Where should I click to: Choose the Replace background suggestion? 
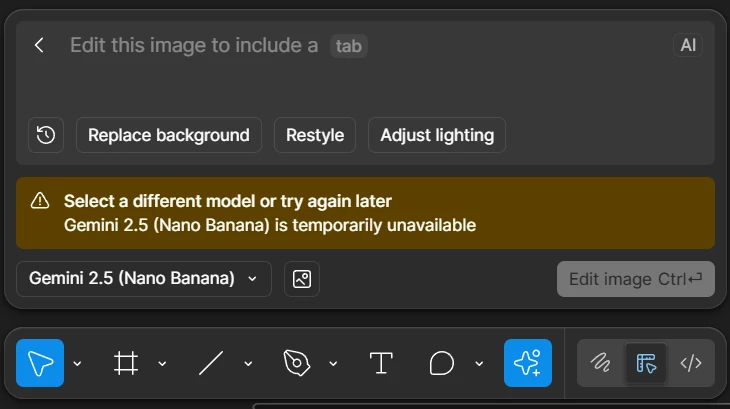coord(169,135)
